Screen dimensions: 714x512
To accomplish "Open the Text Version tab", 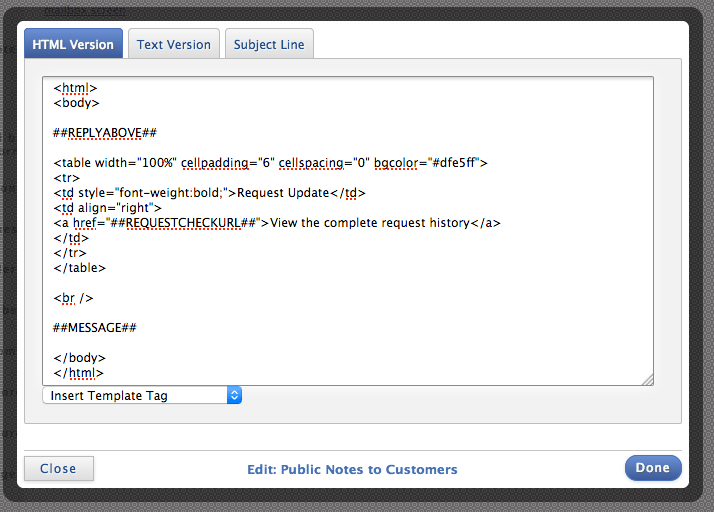I will [174, 44].
